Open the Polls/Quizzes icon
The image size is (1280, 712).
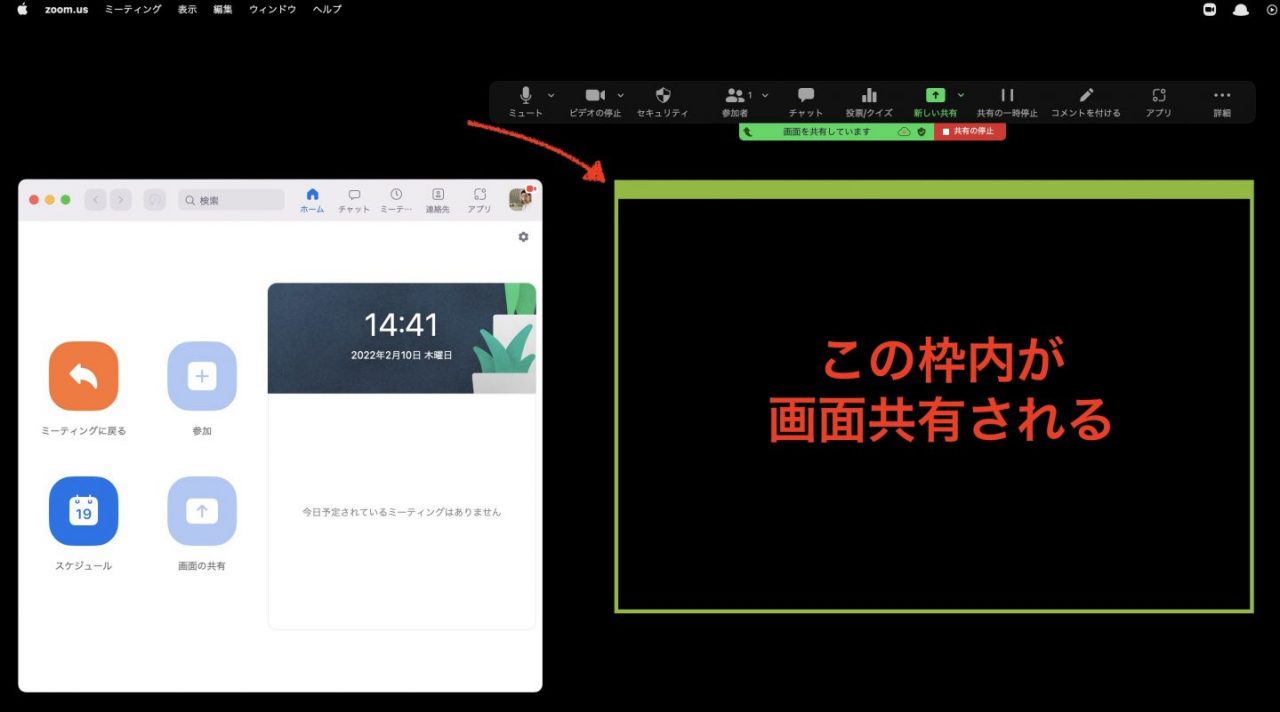(869, 96)
